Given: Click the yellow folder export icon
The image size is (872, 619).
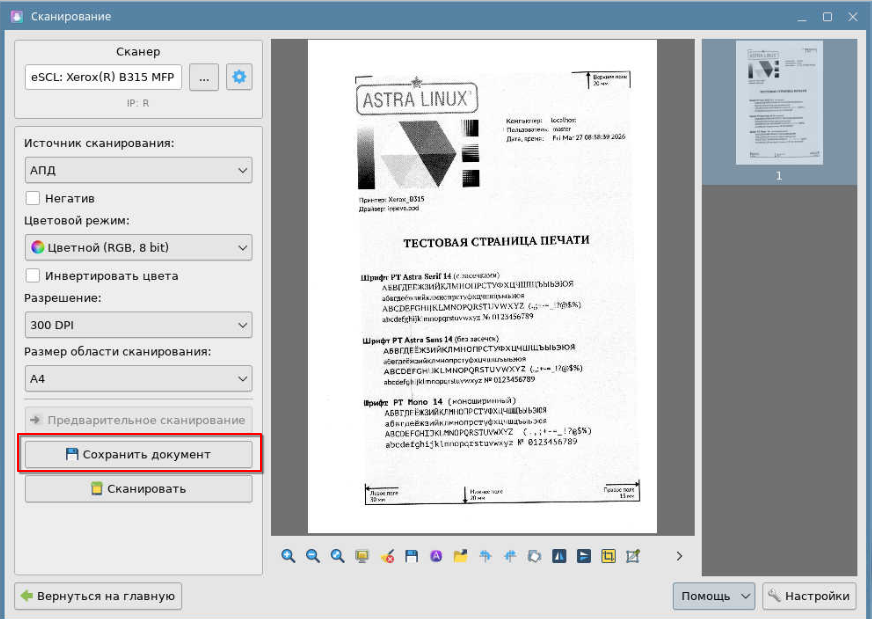Looking at the screenshot, I should (x=461, y=556).
